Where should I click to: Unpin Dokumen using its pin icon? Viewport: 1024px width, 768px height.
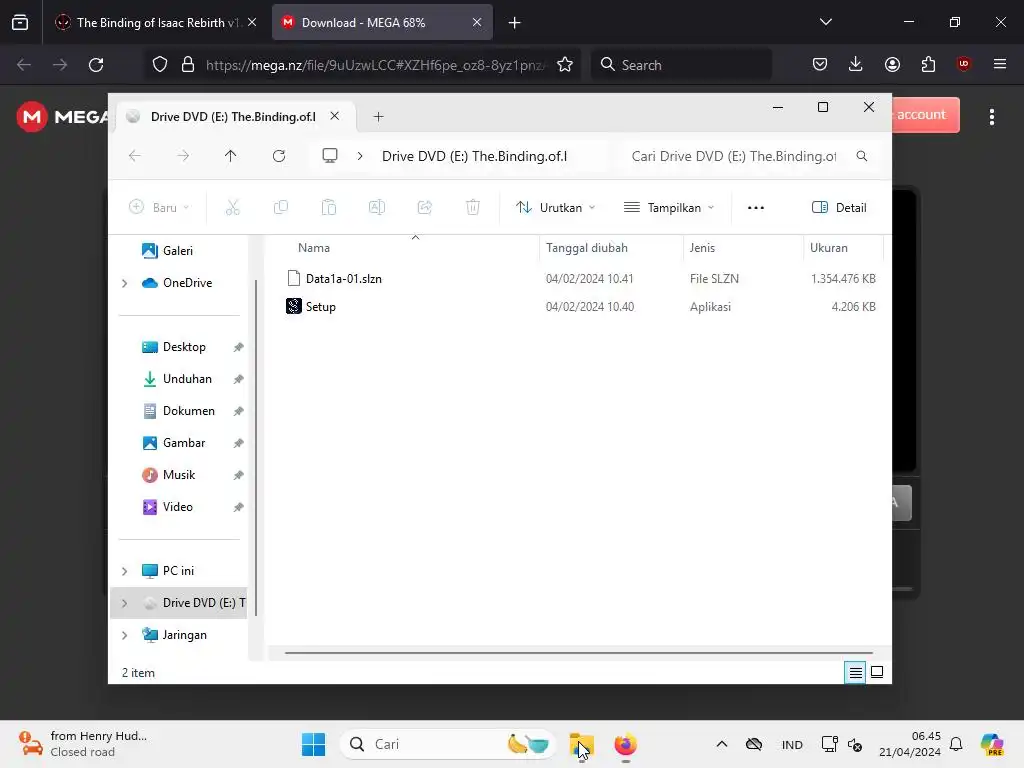[238, 411]
